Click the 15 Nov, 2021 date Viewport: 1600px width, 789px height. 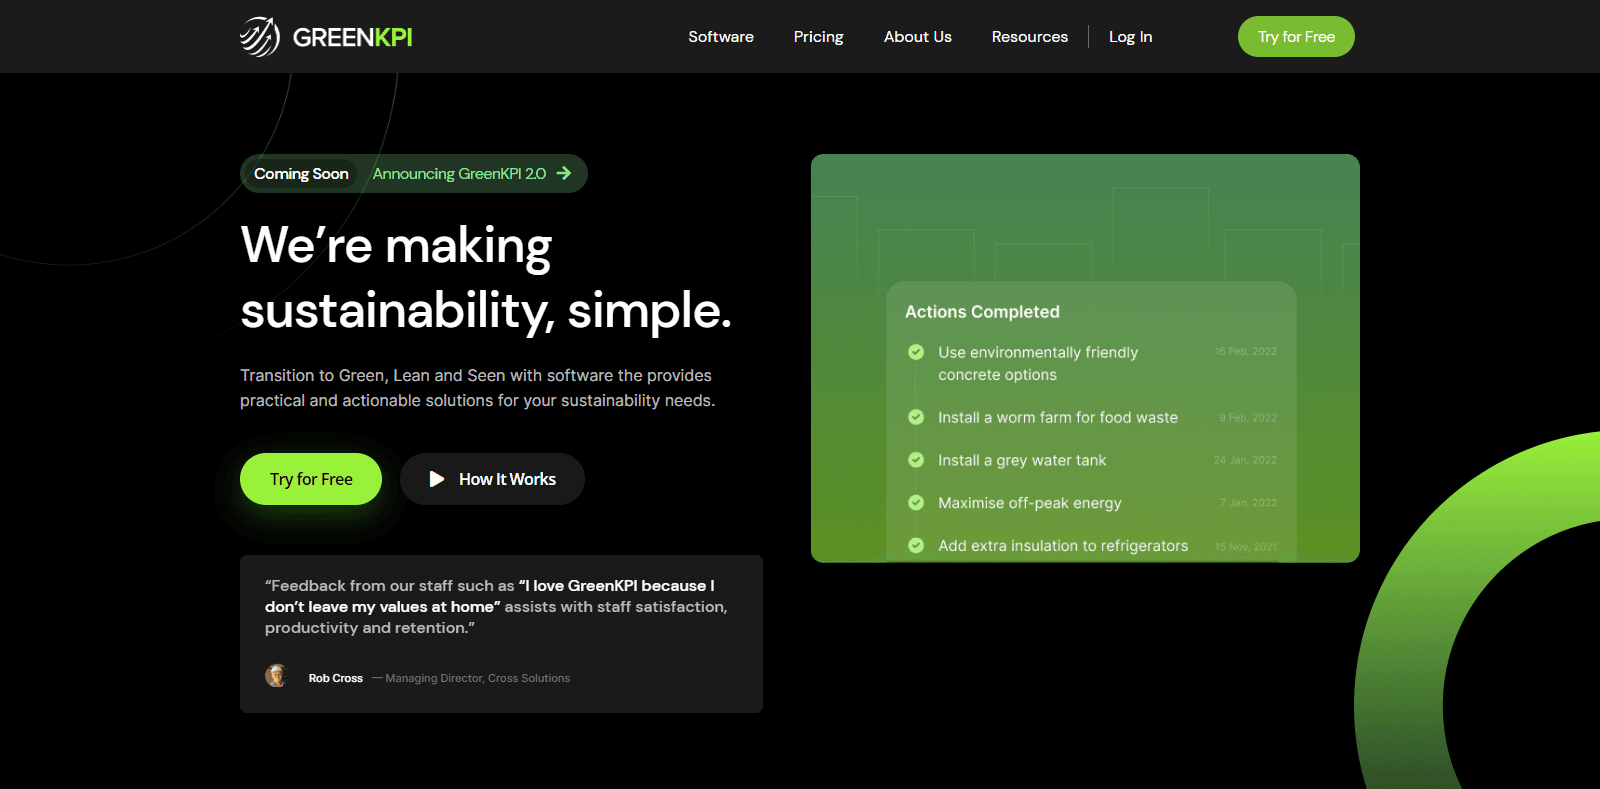click(1246, 547)
